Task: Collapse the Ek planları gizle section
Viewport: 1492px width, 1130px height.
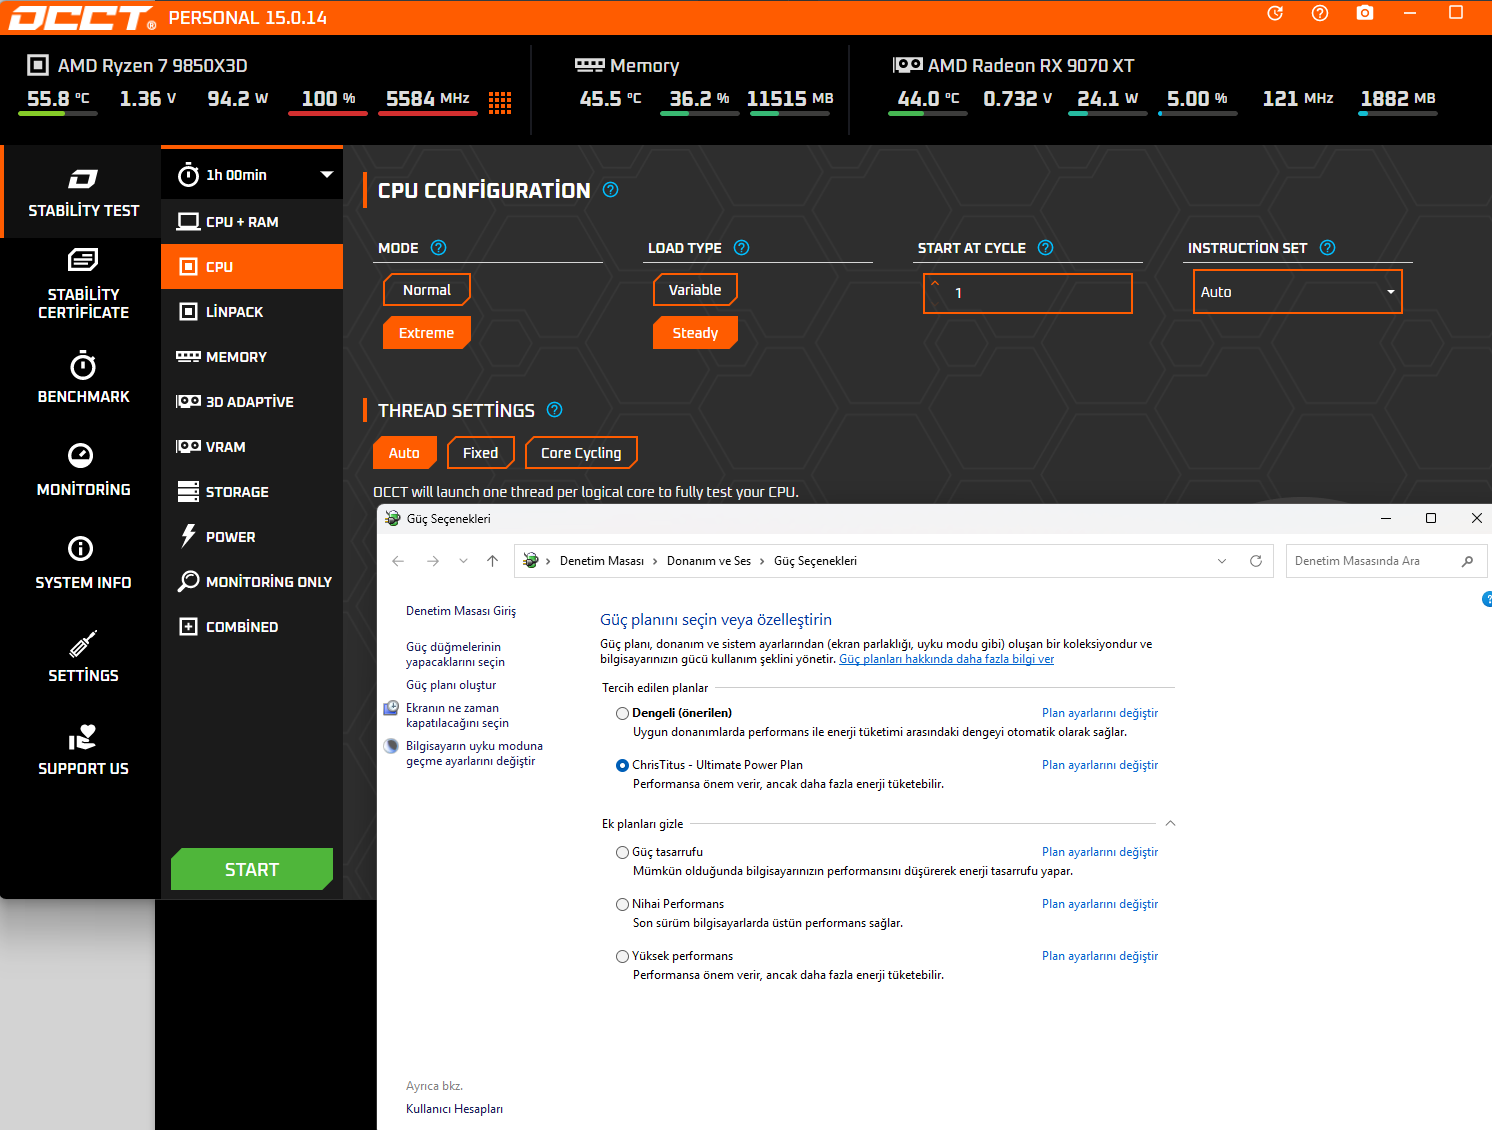Action: [x=1170, y=824]
